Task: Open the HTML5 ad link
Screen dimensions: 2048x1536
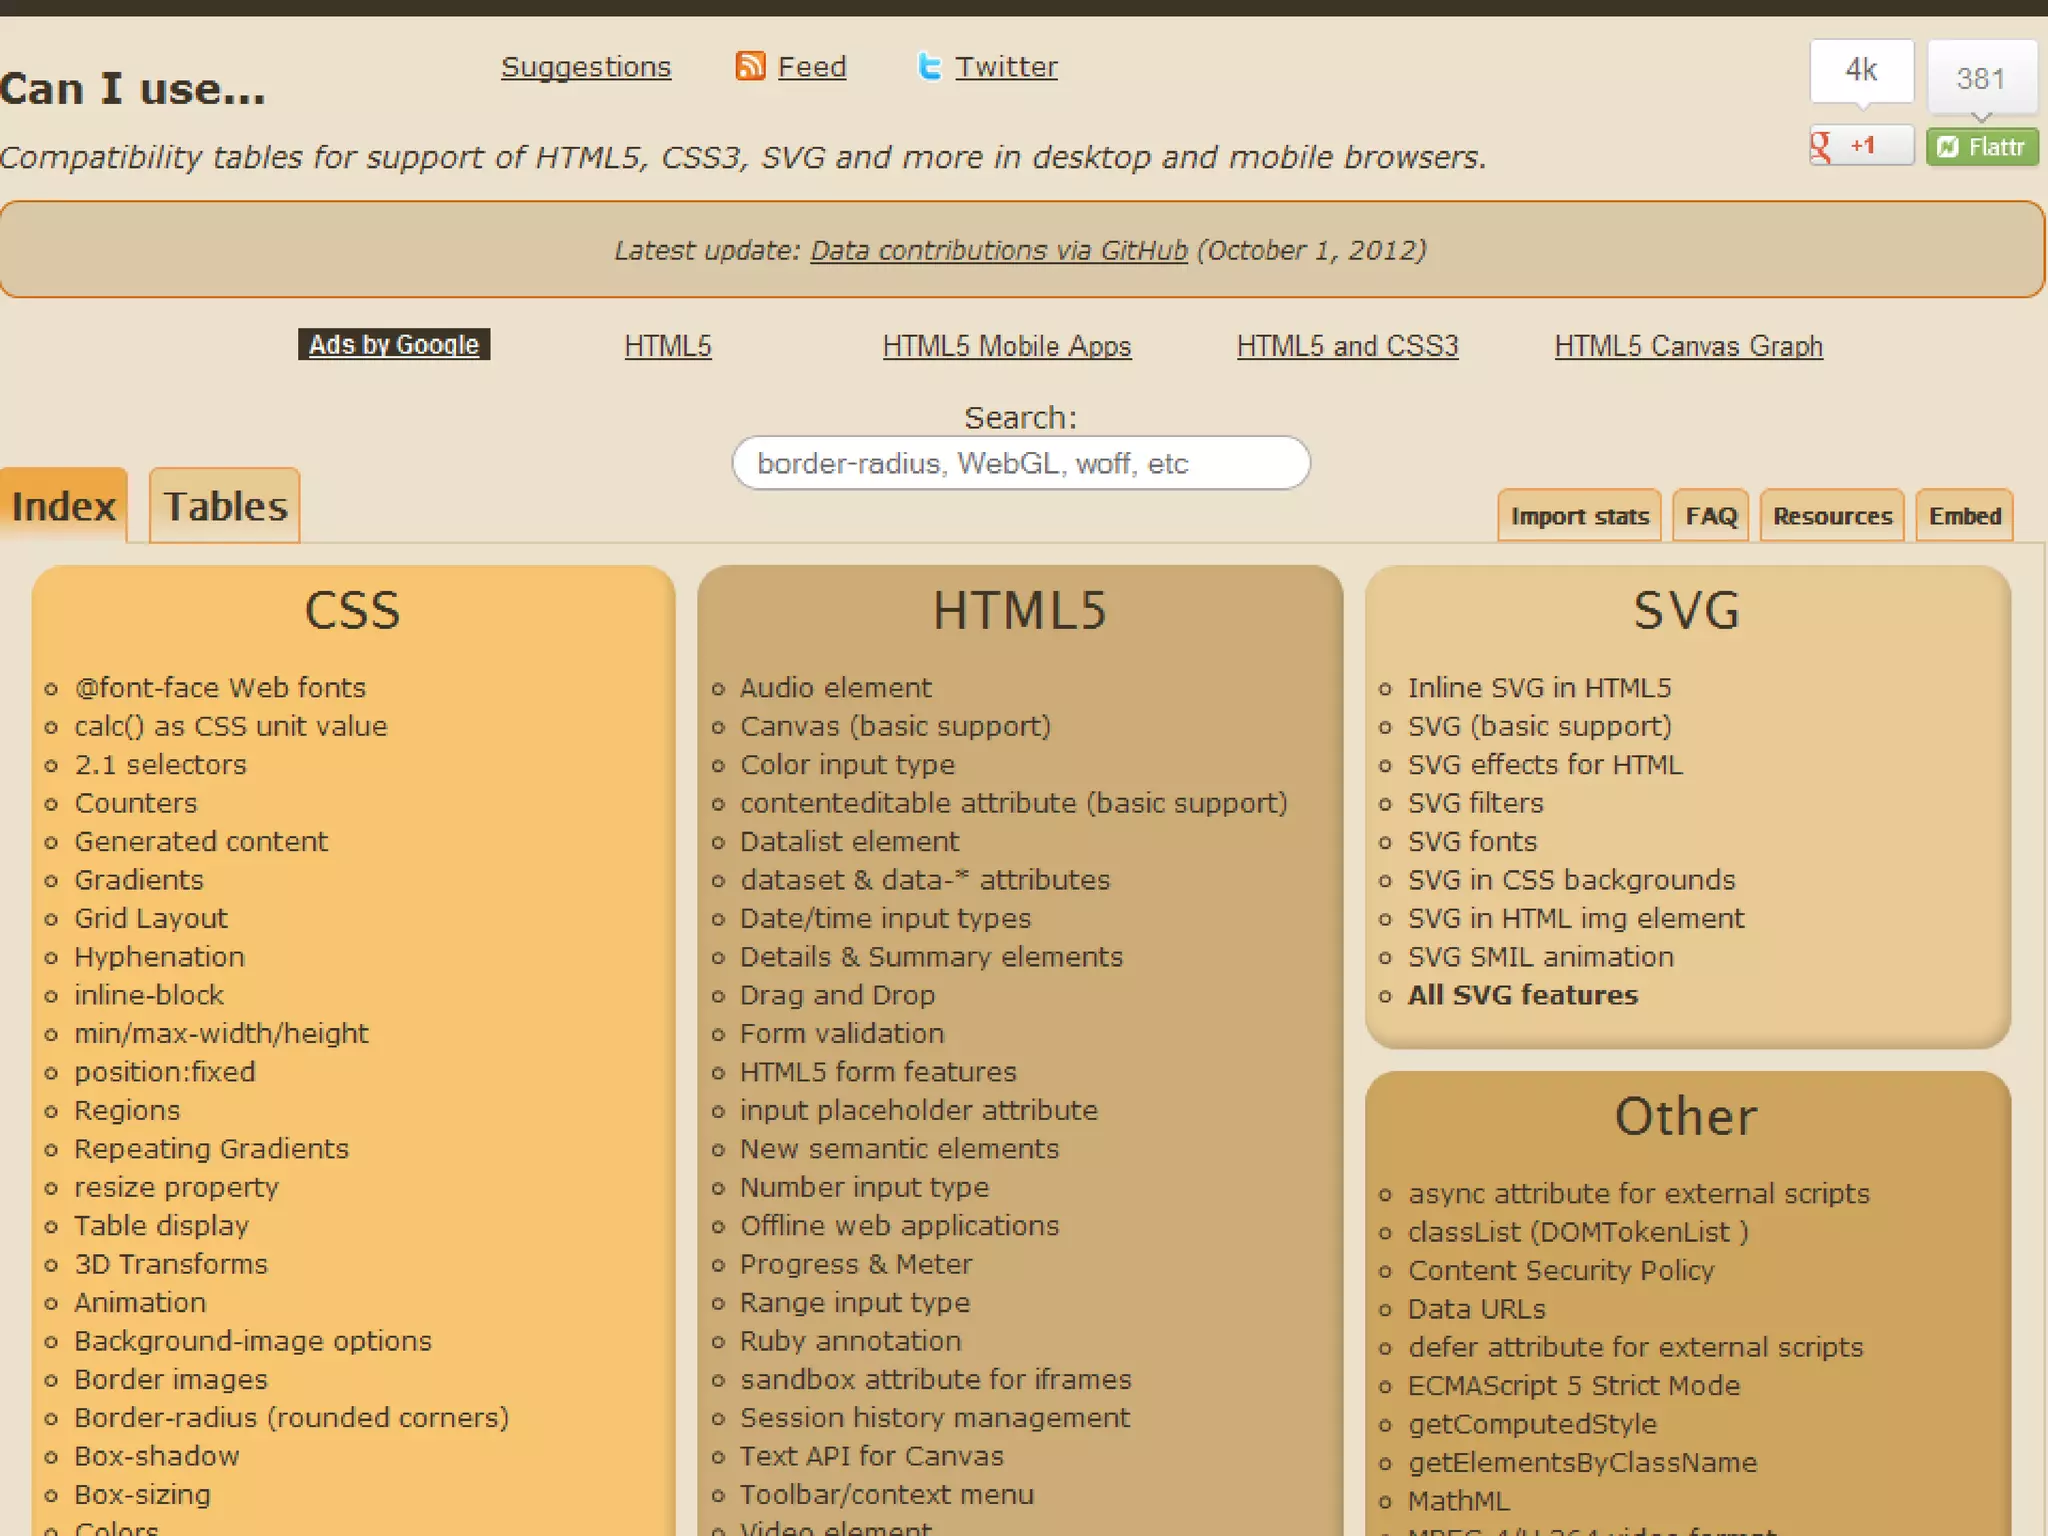Action: [668, 346]
